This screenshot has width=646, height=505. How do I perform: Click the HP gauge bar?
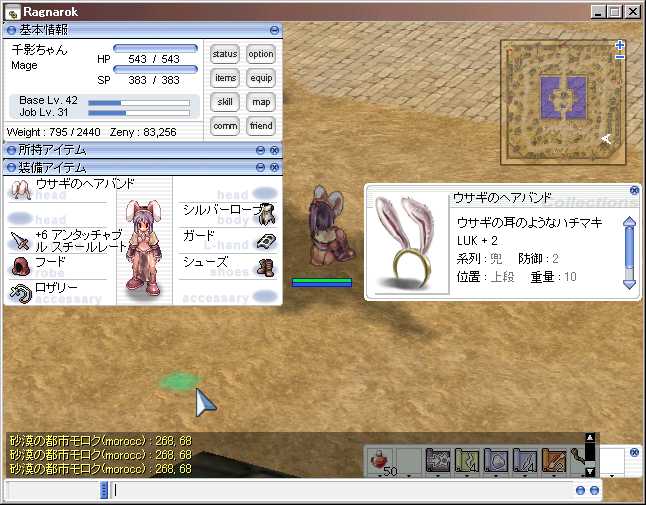[155, 48]
